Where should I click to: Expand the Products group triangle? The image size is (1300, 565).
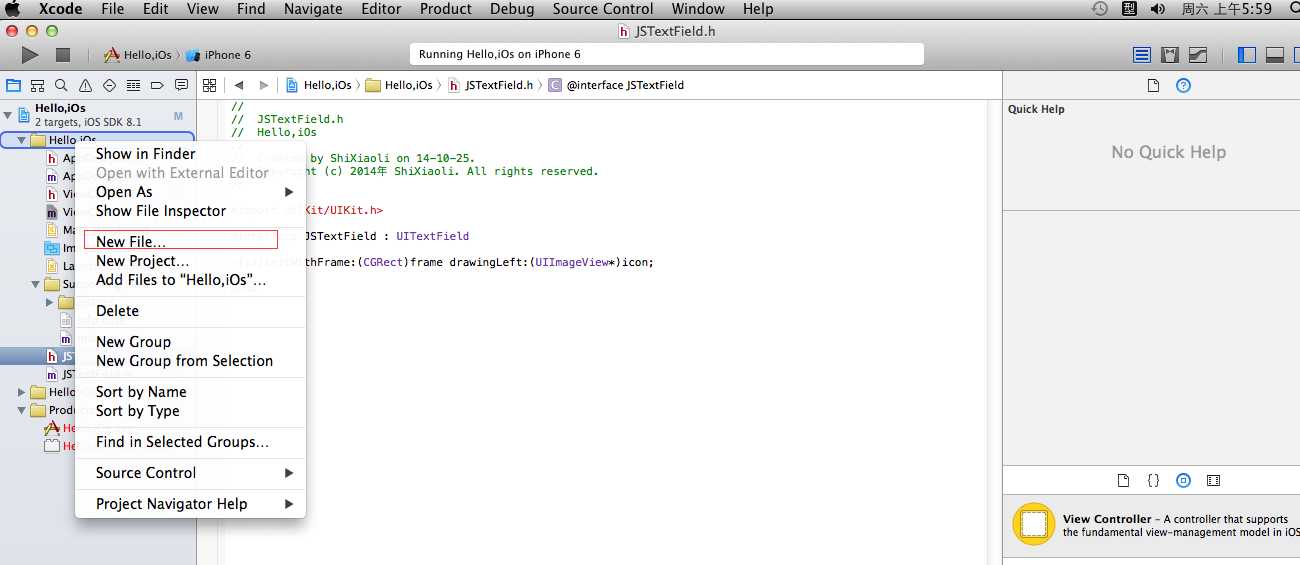pyautogui.click(x=21, y=410)
